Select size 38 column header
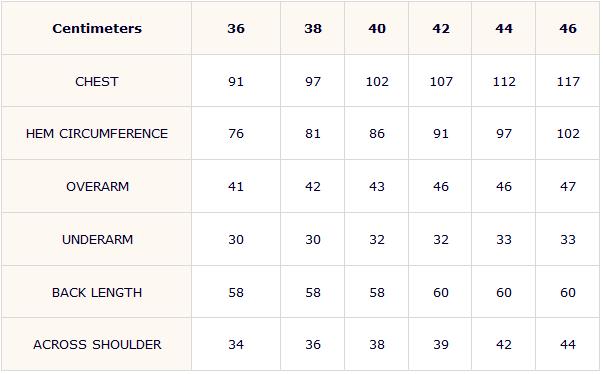This screenshot has height=374, width=603. 313,28
